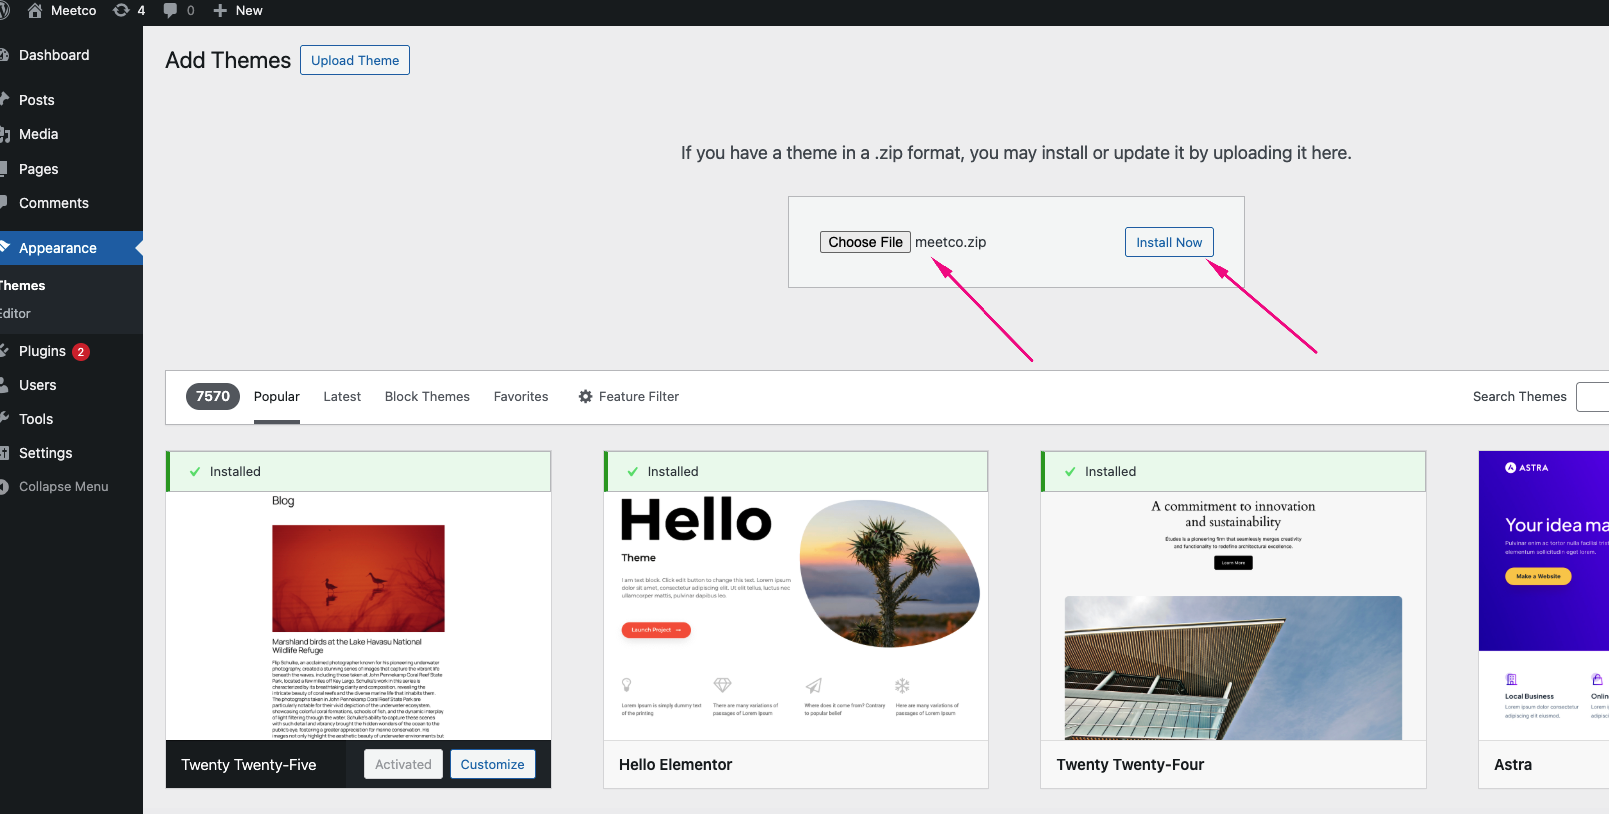Click the Collapse Menu arrow icon

[5, 487]
